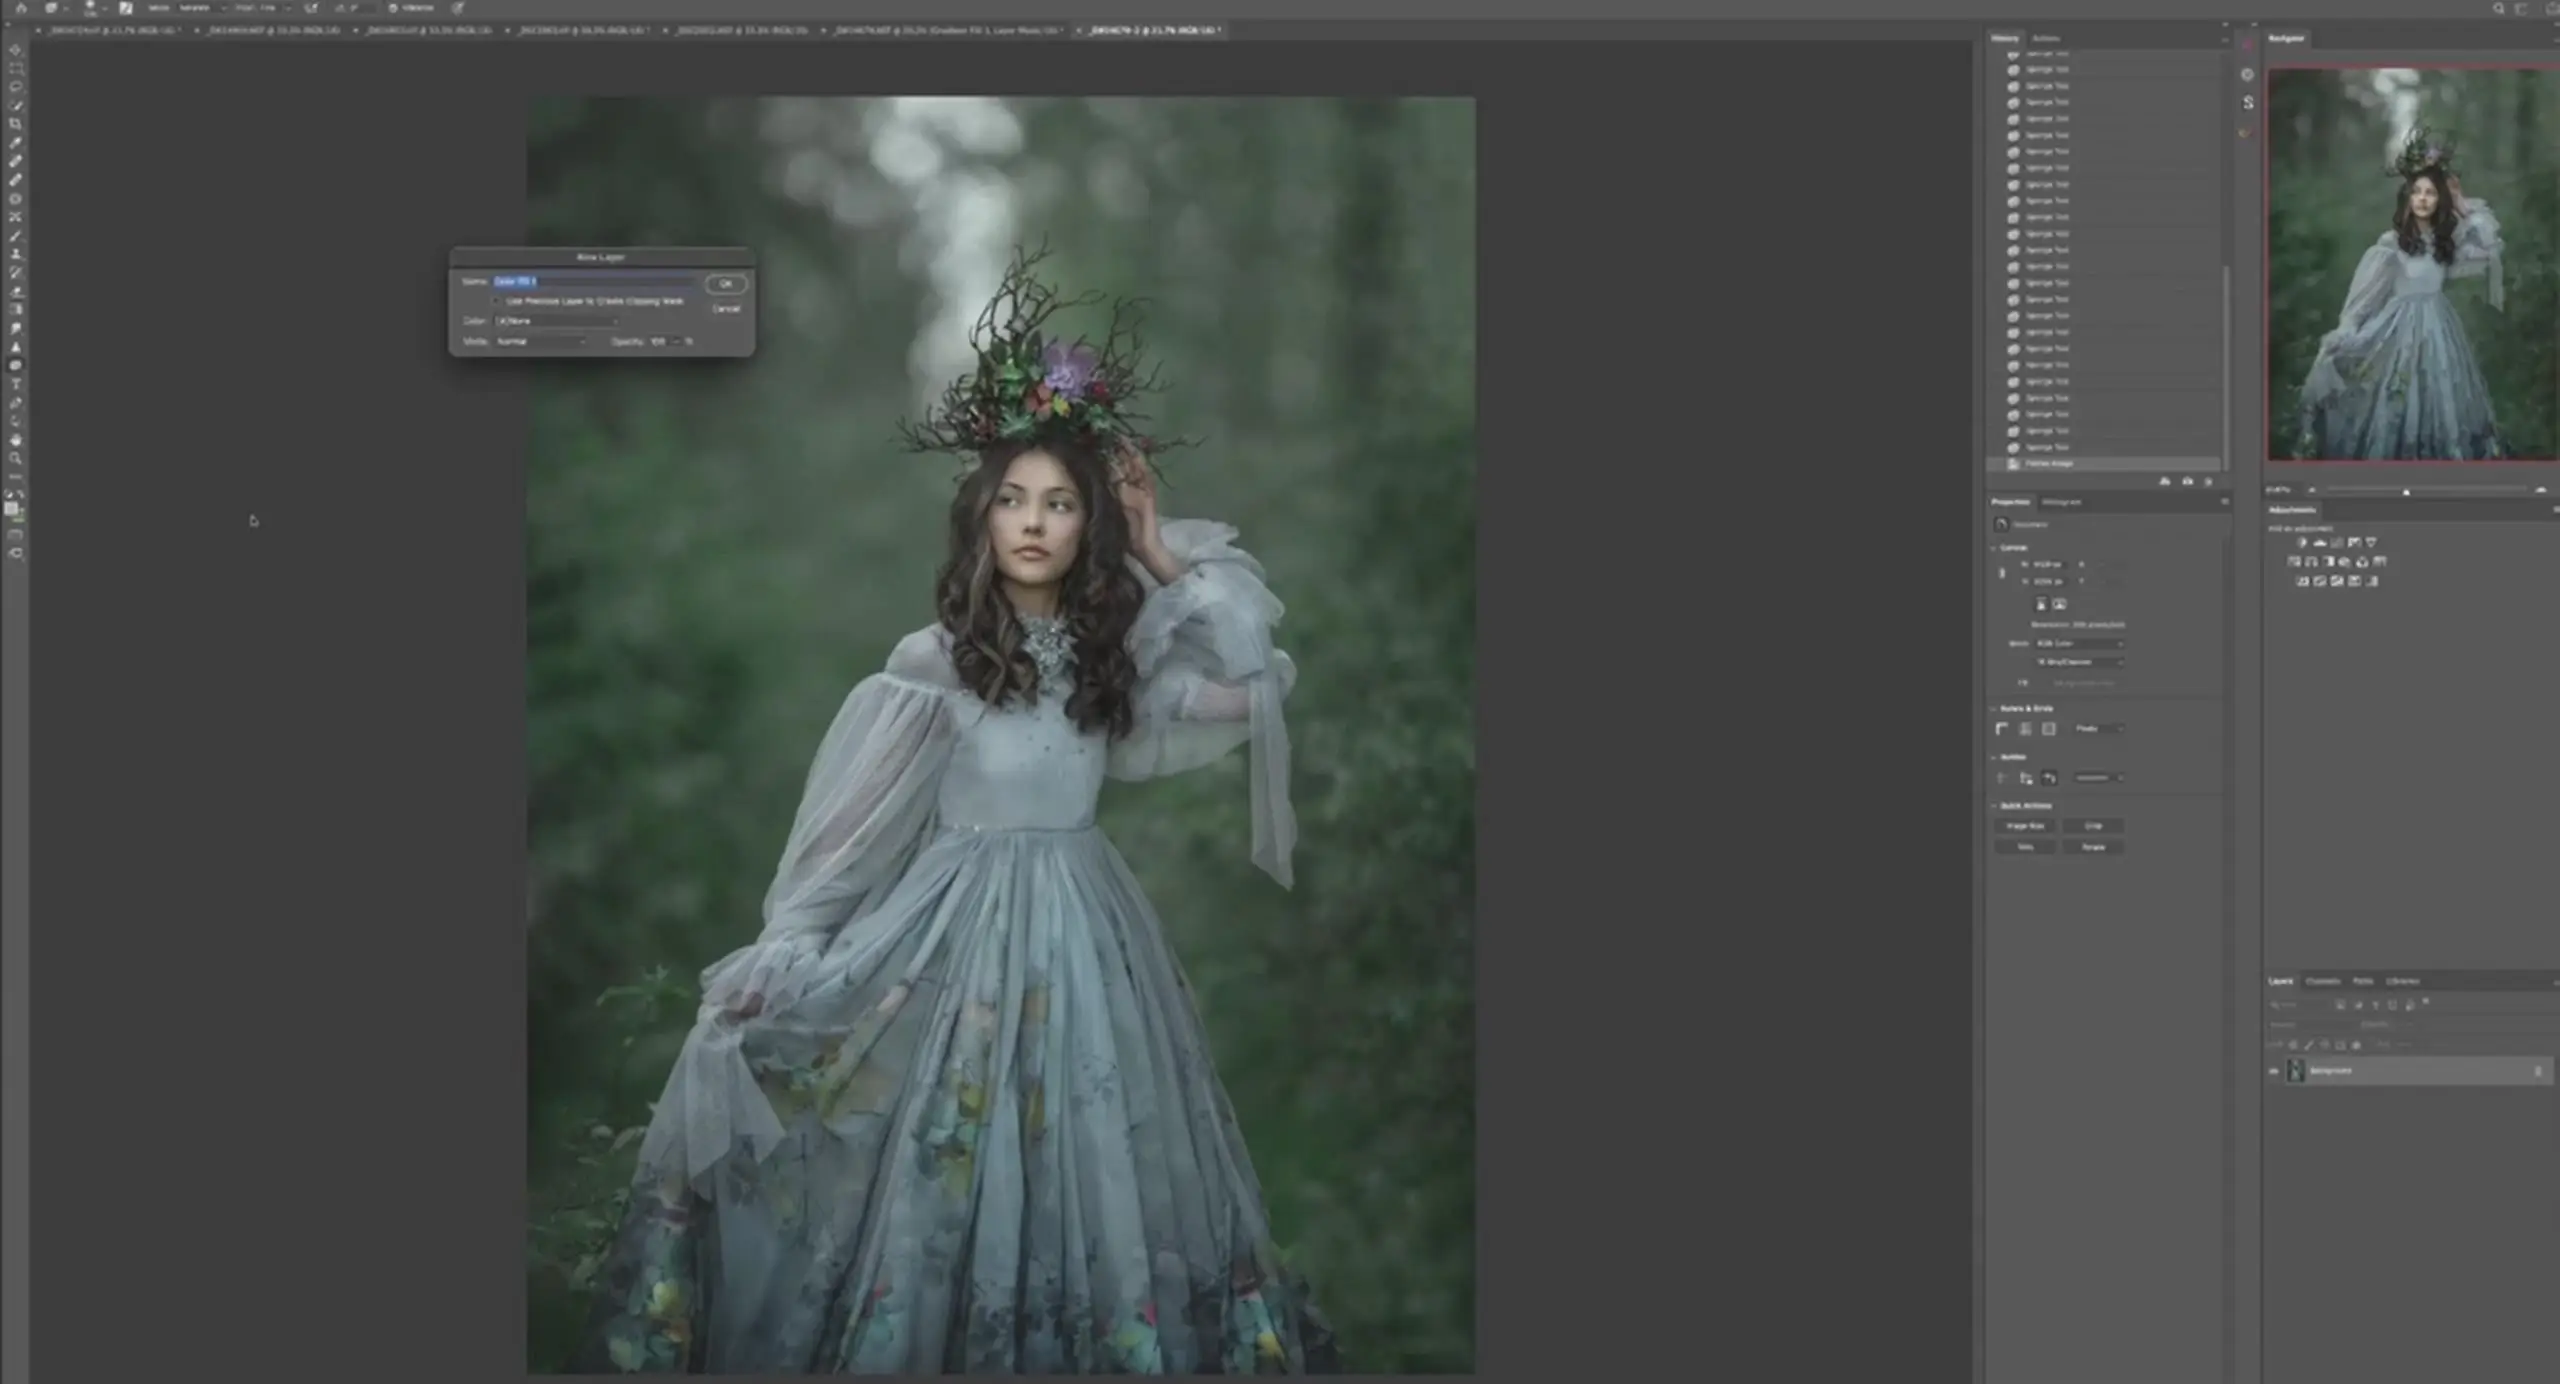
Task: Pick the Type tool
Action: [x=15, y=384]
